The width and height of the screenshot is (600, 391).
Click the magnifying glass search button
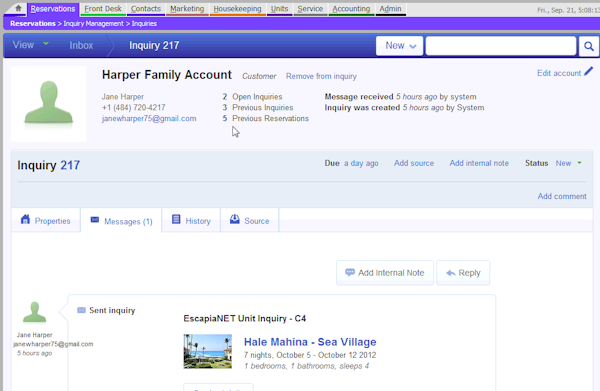point(589,46)
